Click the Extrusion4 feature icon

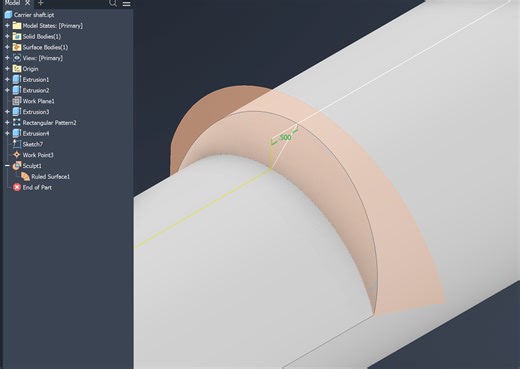(x=17, y=133)
